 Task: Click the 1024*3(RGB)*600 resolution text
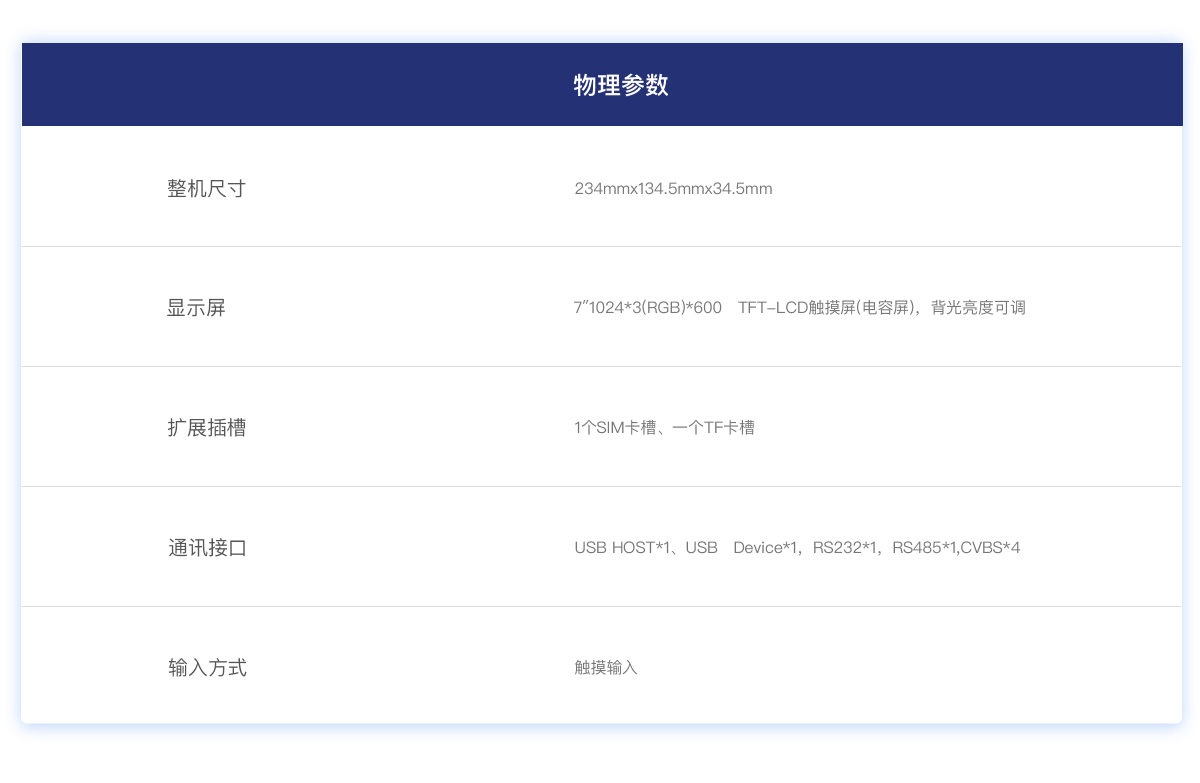pyautogui.click(x=655, y=308)
